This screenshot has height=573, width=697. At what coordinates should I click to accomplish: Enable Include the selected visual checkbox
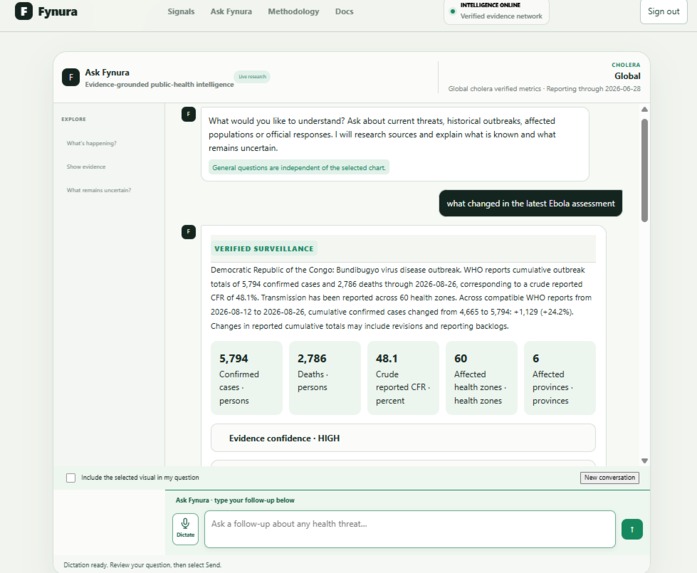pyautogui.click(x=71, y=478)
